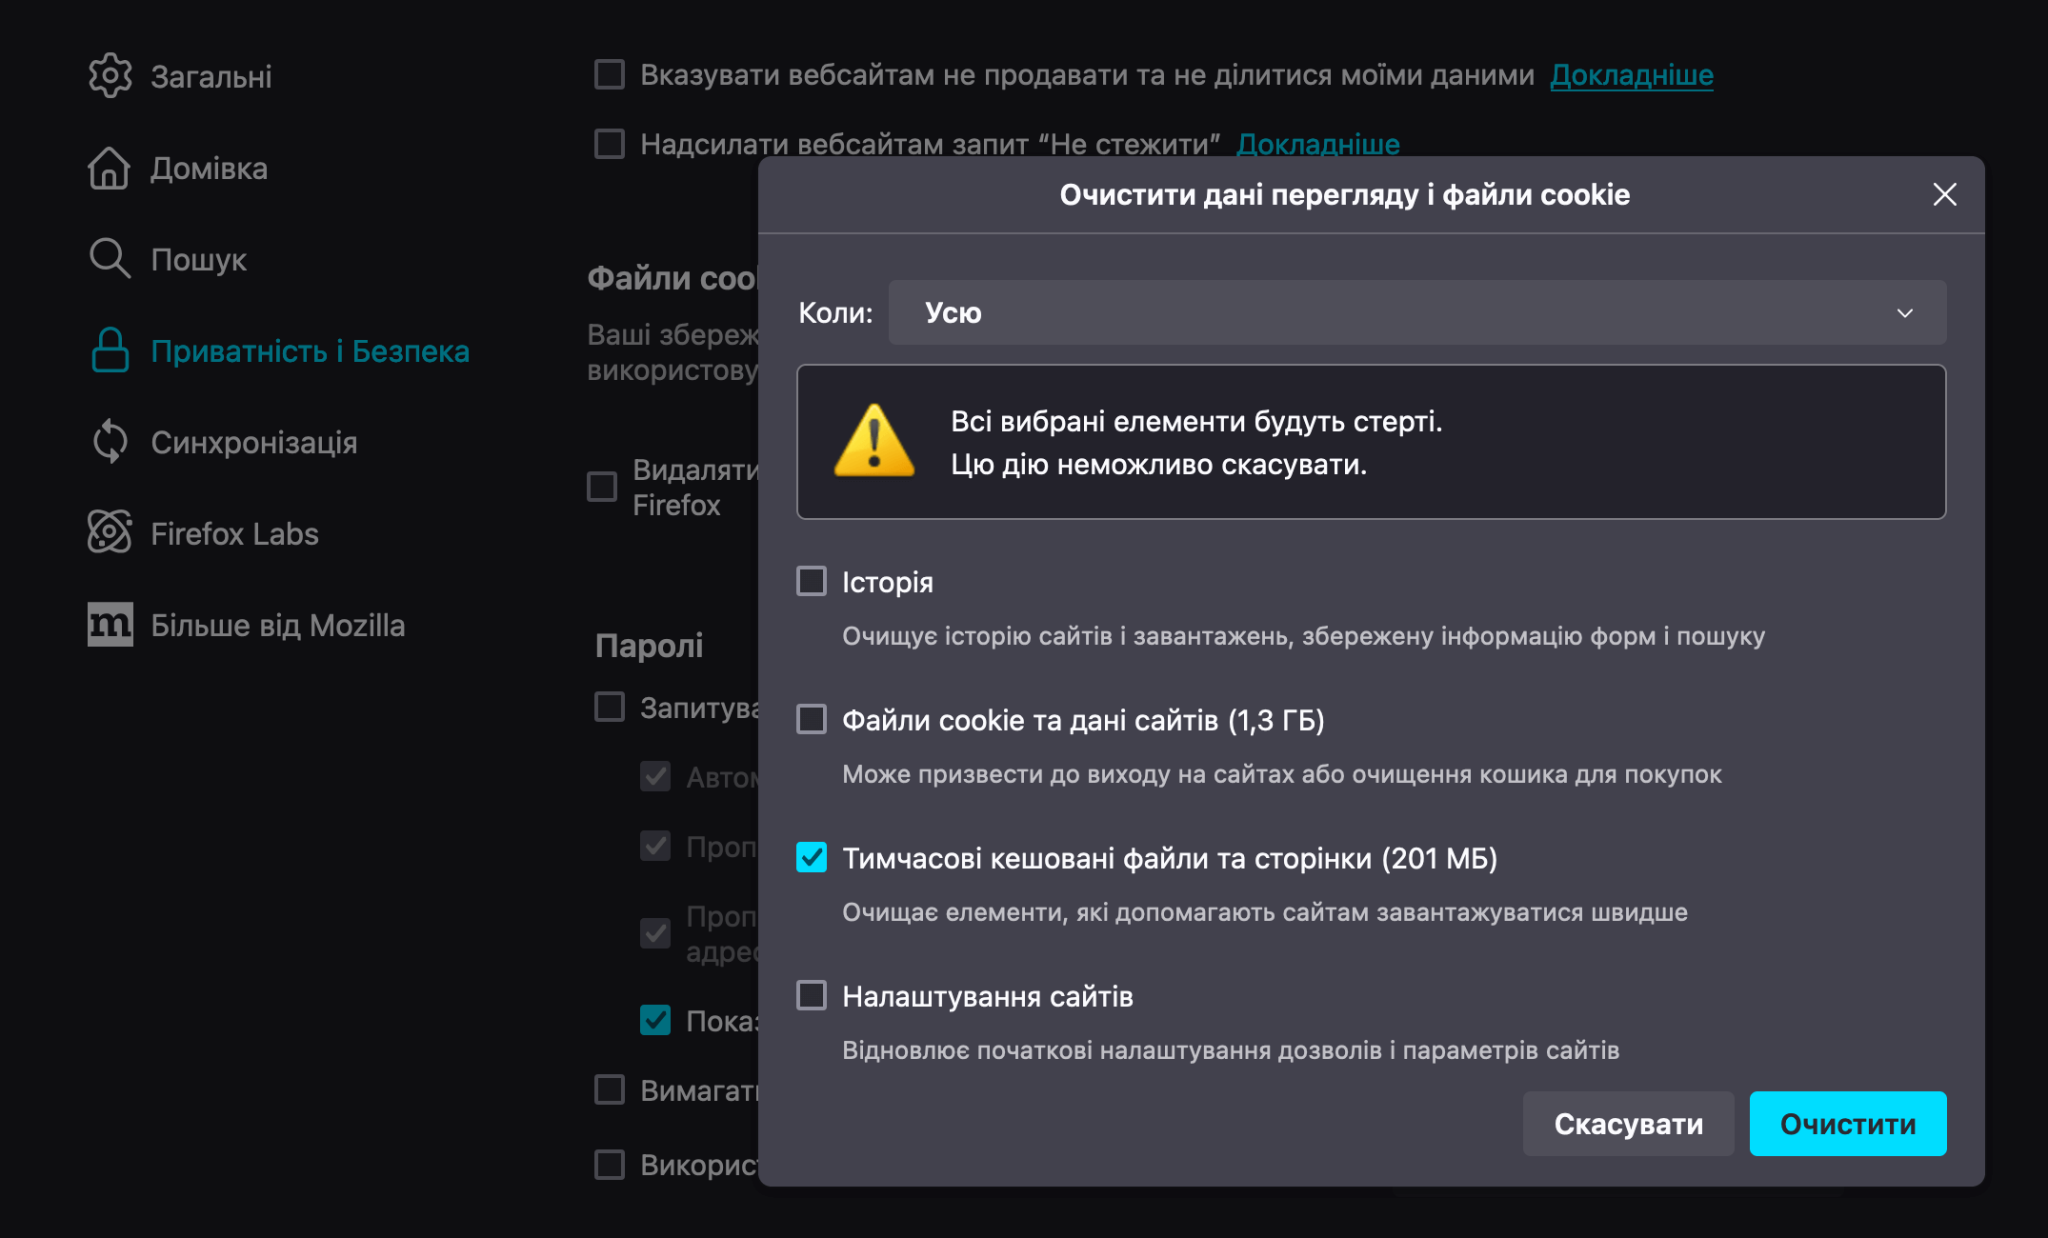This screenshot has height=1238, width=2048.
Task: Click the Синхронізація sync arrows icon
Action: [110, 442]
